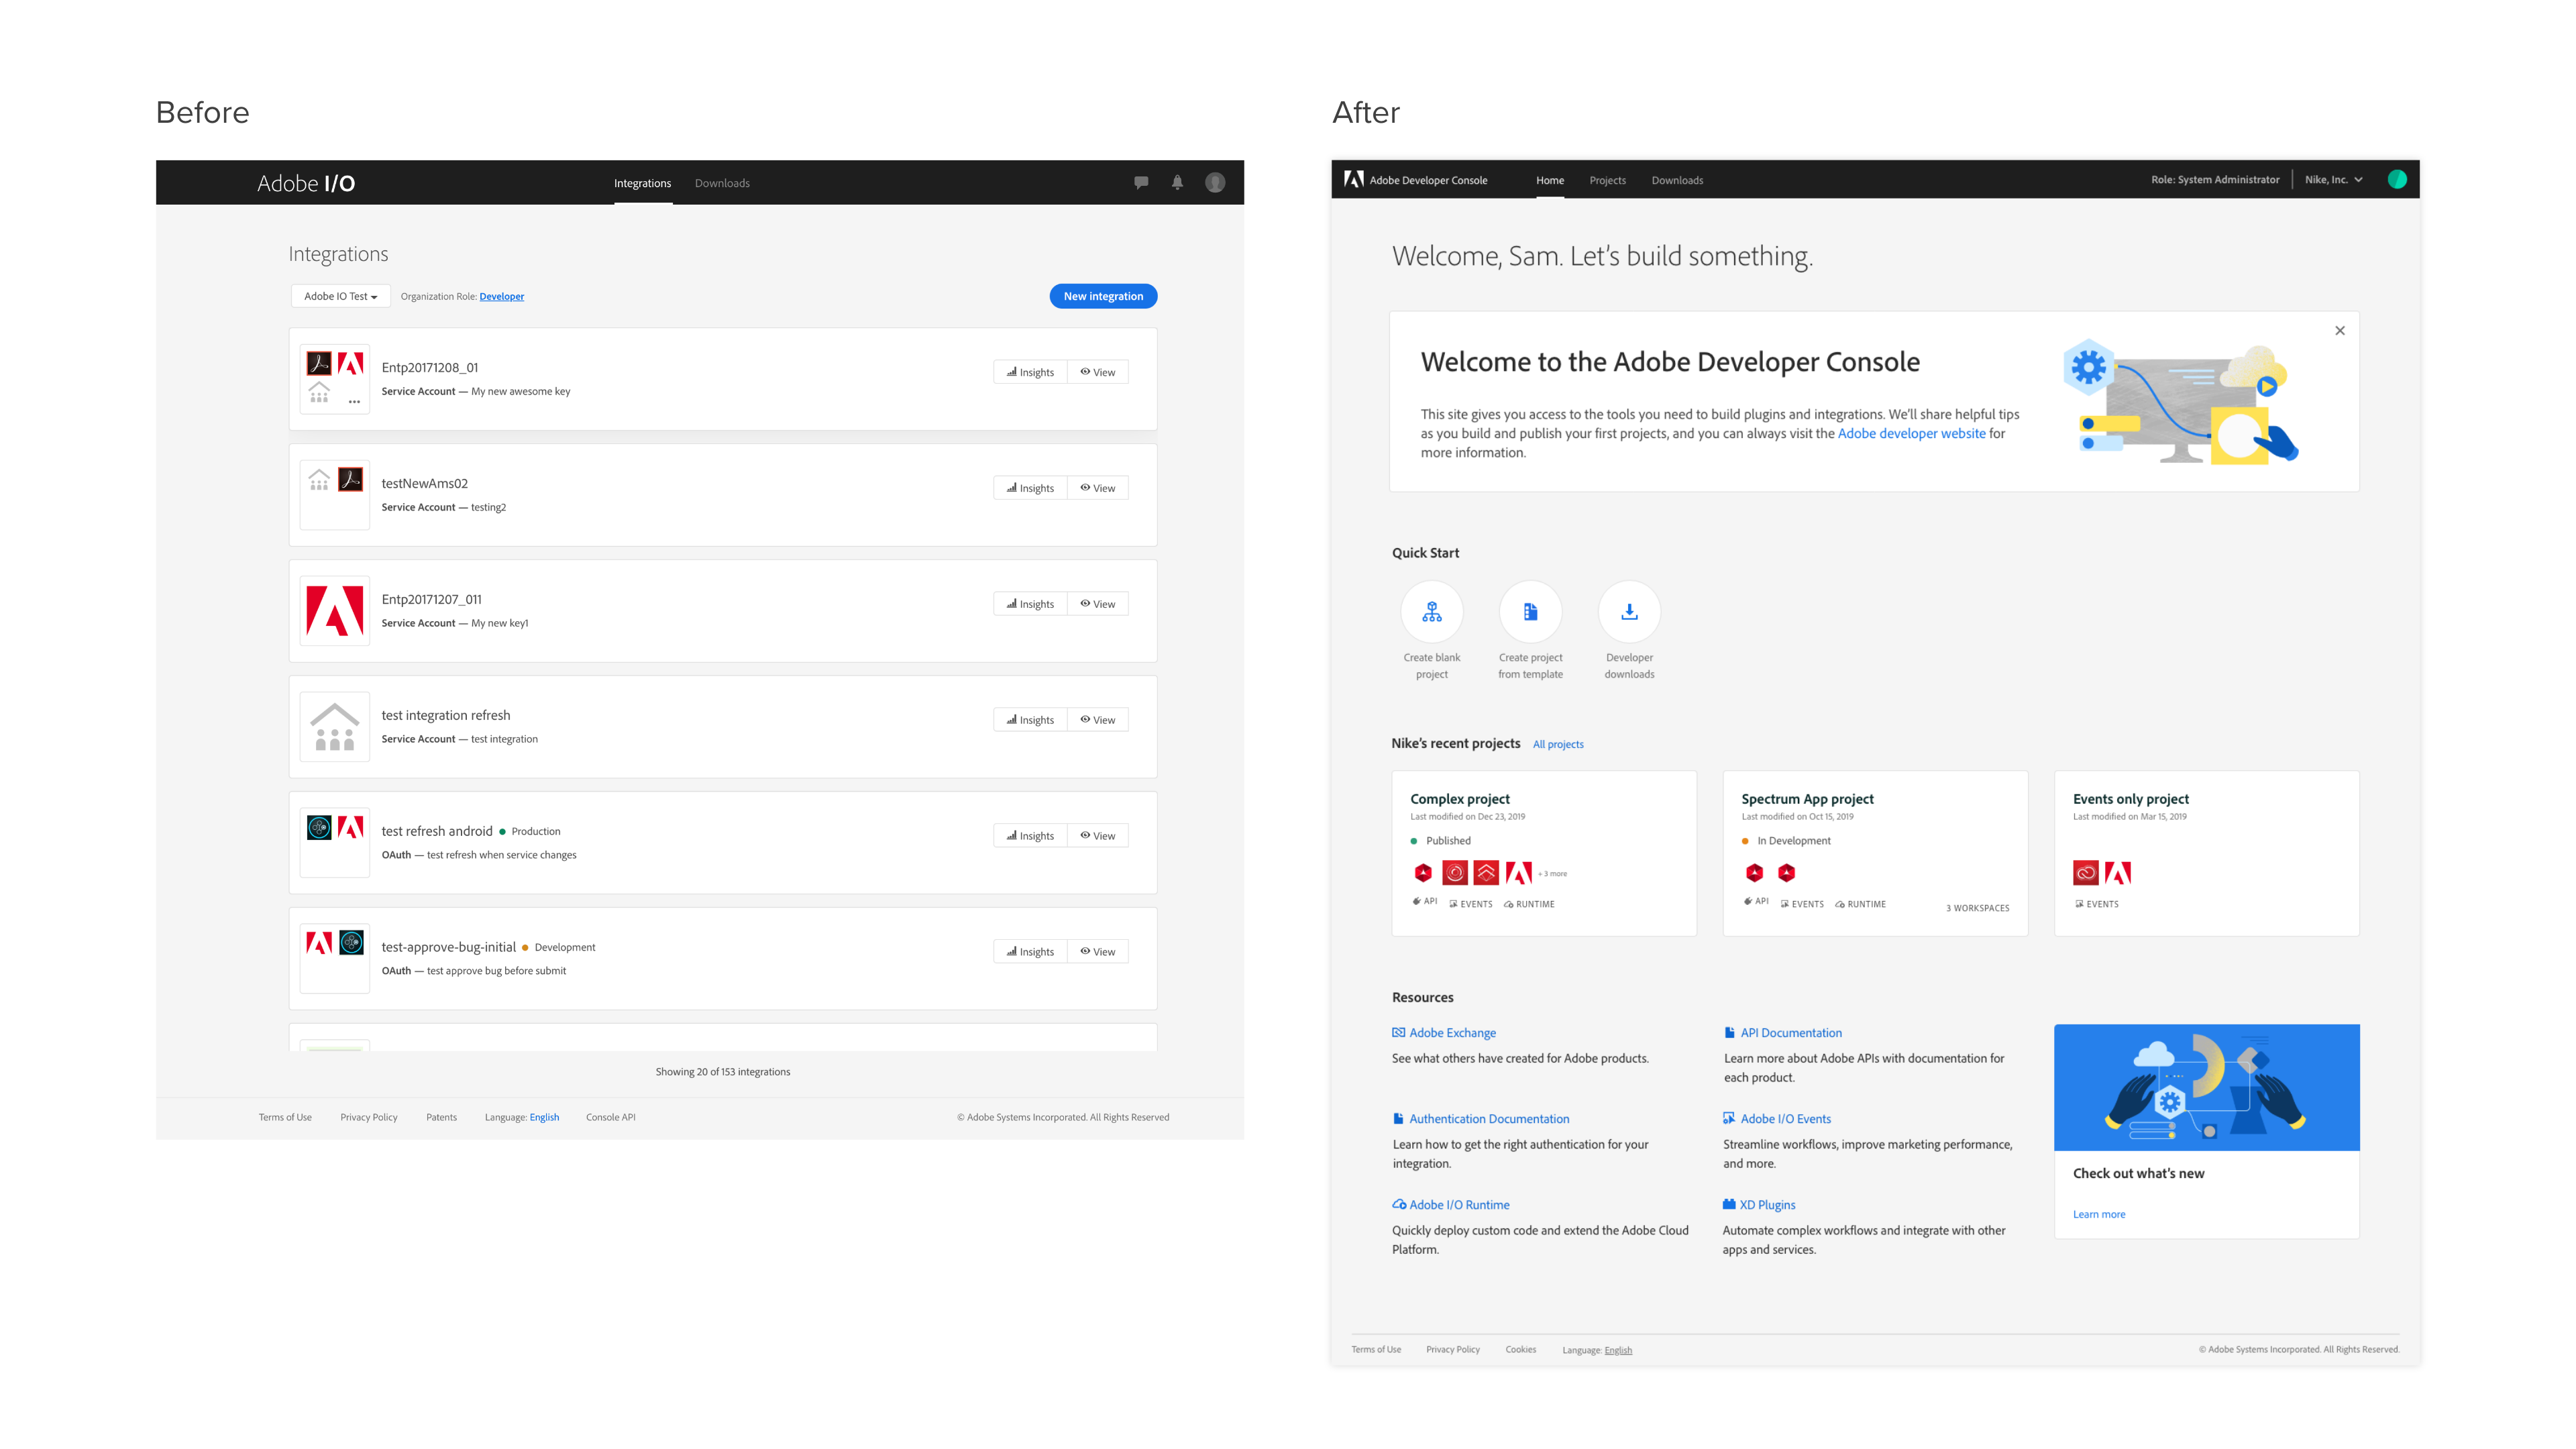
Task: Click Insights for test-approve-bug-initial
Action: coord(1030,952)
